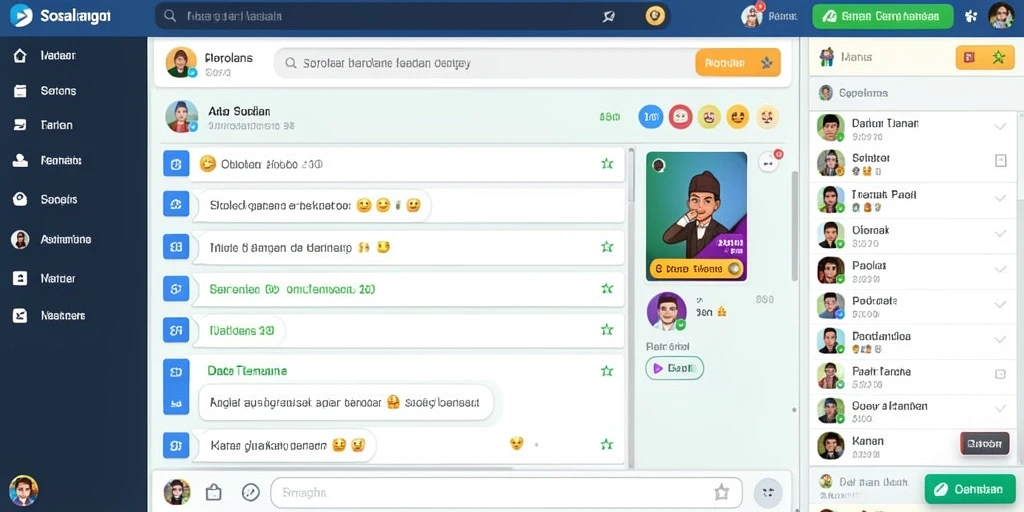The height and width of the screenshot is (512, 1024).
Task: Click the blue 1m reaction circle
Action: pyautogui.click(x=650, y=117)
